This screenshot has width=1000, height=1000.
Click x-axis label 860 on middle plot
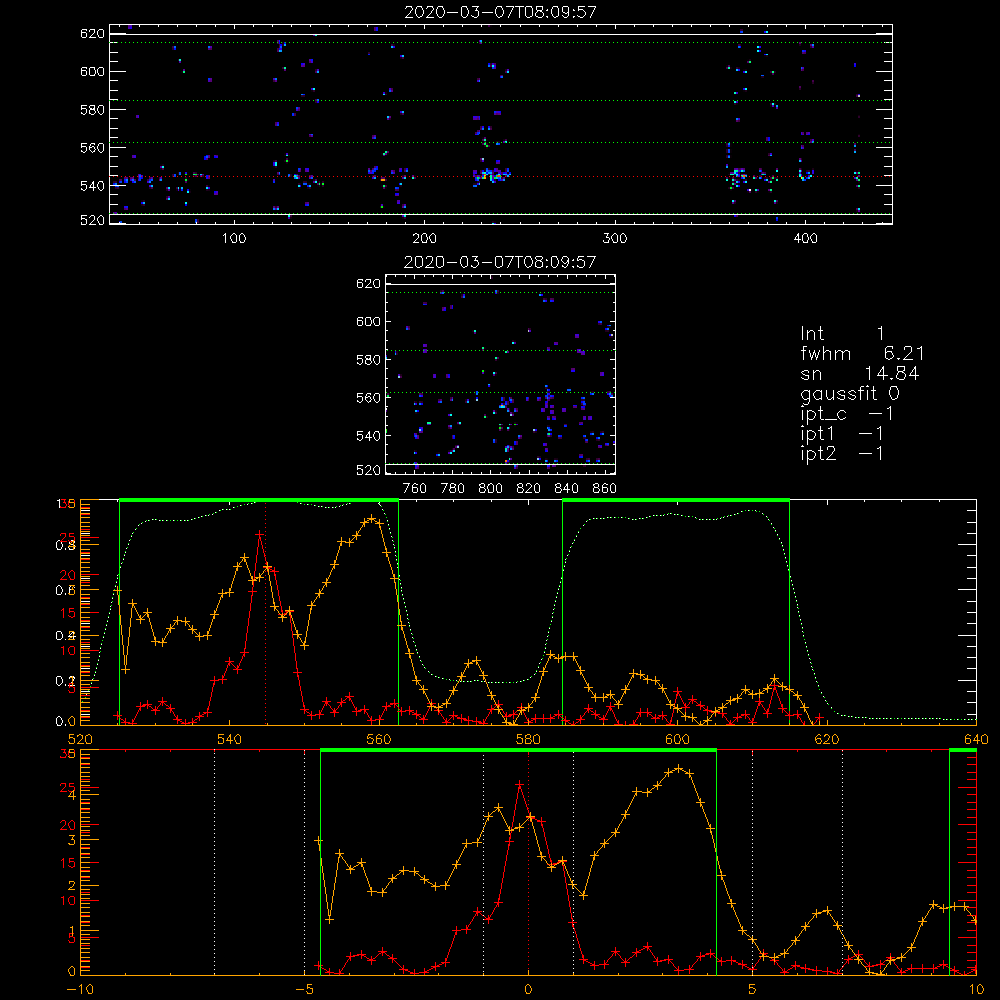click(x=604, y=489)
